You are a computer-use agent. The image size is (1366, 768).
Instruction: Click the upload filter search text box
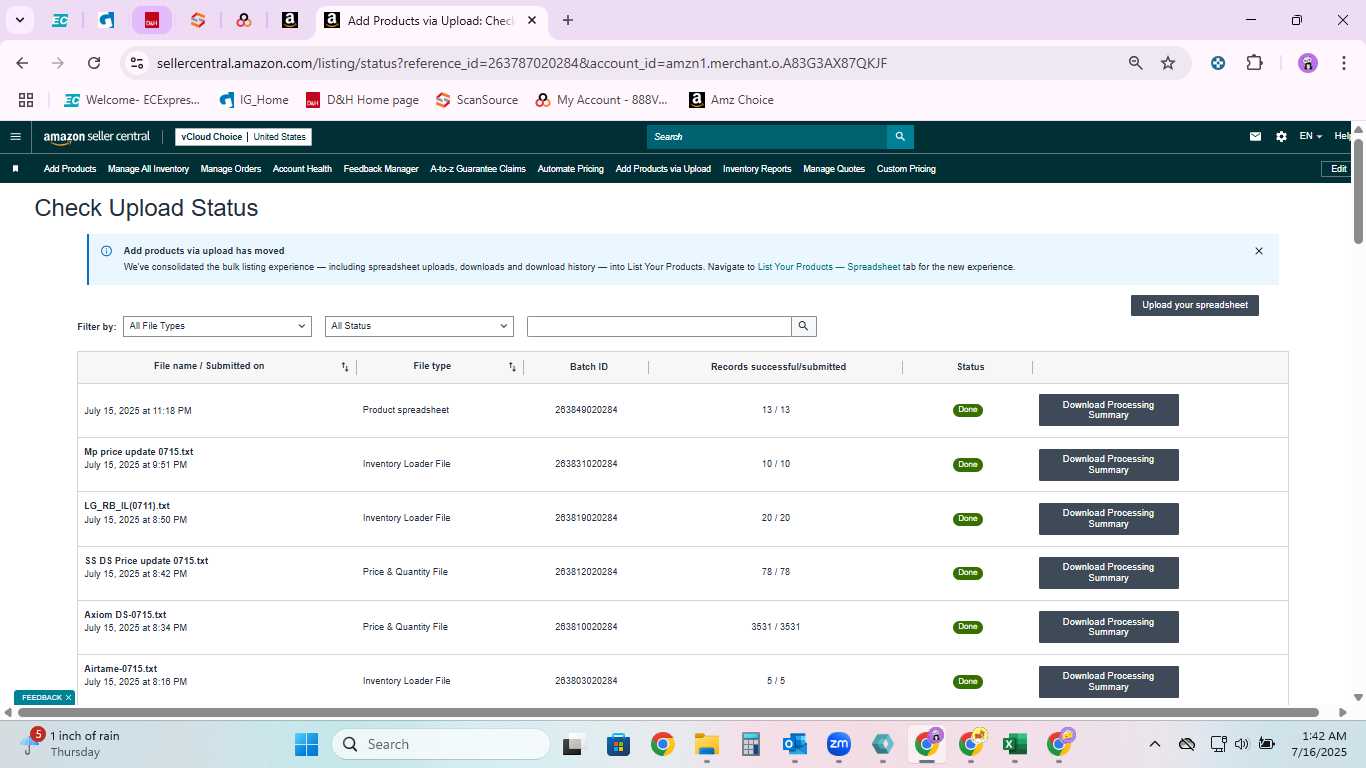tap(659, 326)
